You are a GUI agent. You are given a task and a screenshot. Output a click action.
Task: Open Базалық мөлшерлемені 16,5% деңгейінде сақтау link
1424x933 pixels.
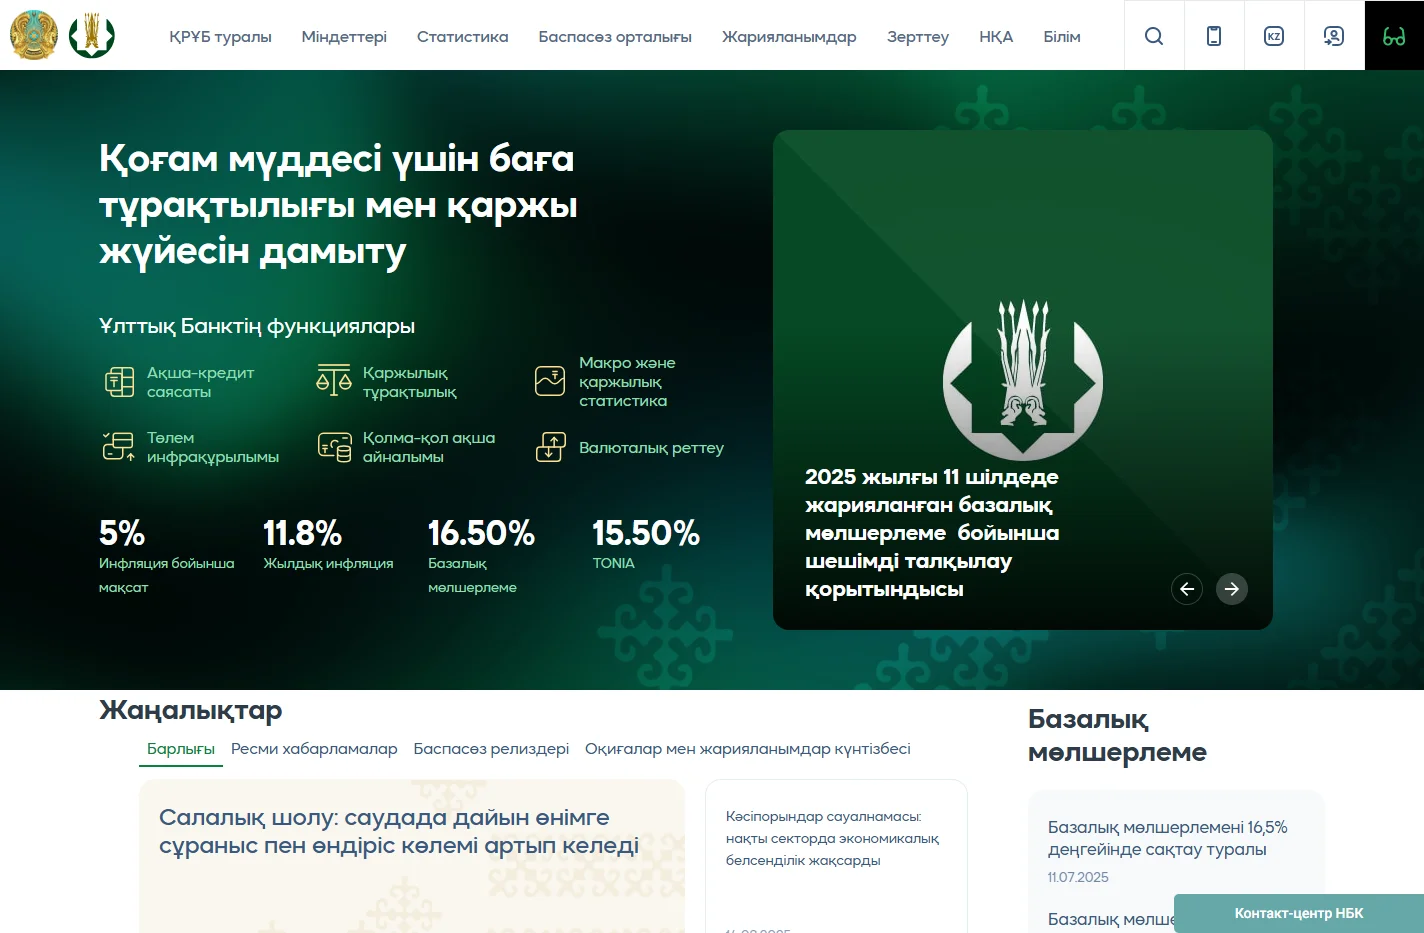click(x=1167, y=838)
